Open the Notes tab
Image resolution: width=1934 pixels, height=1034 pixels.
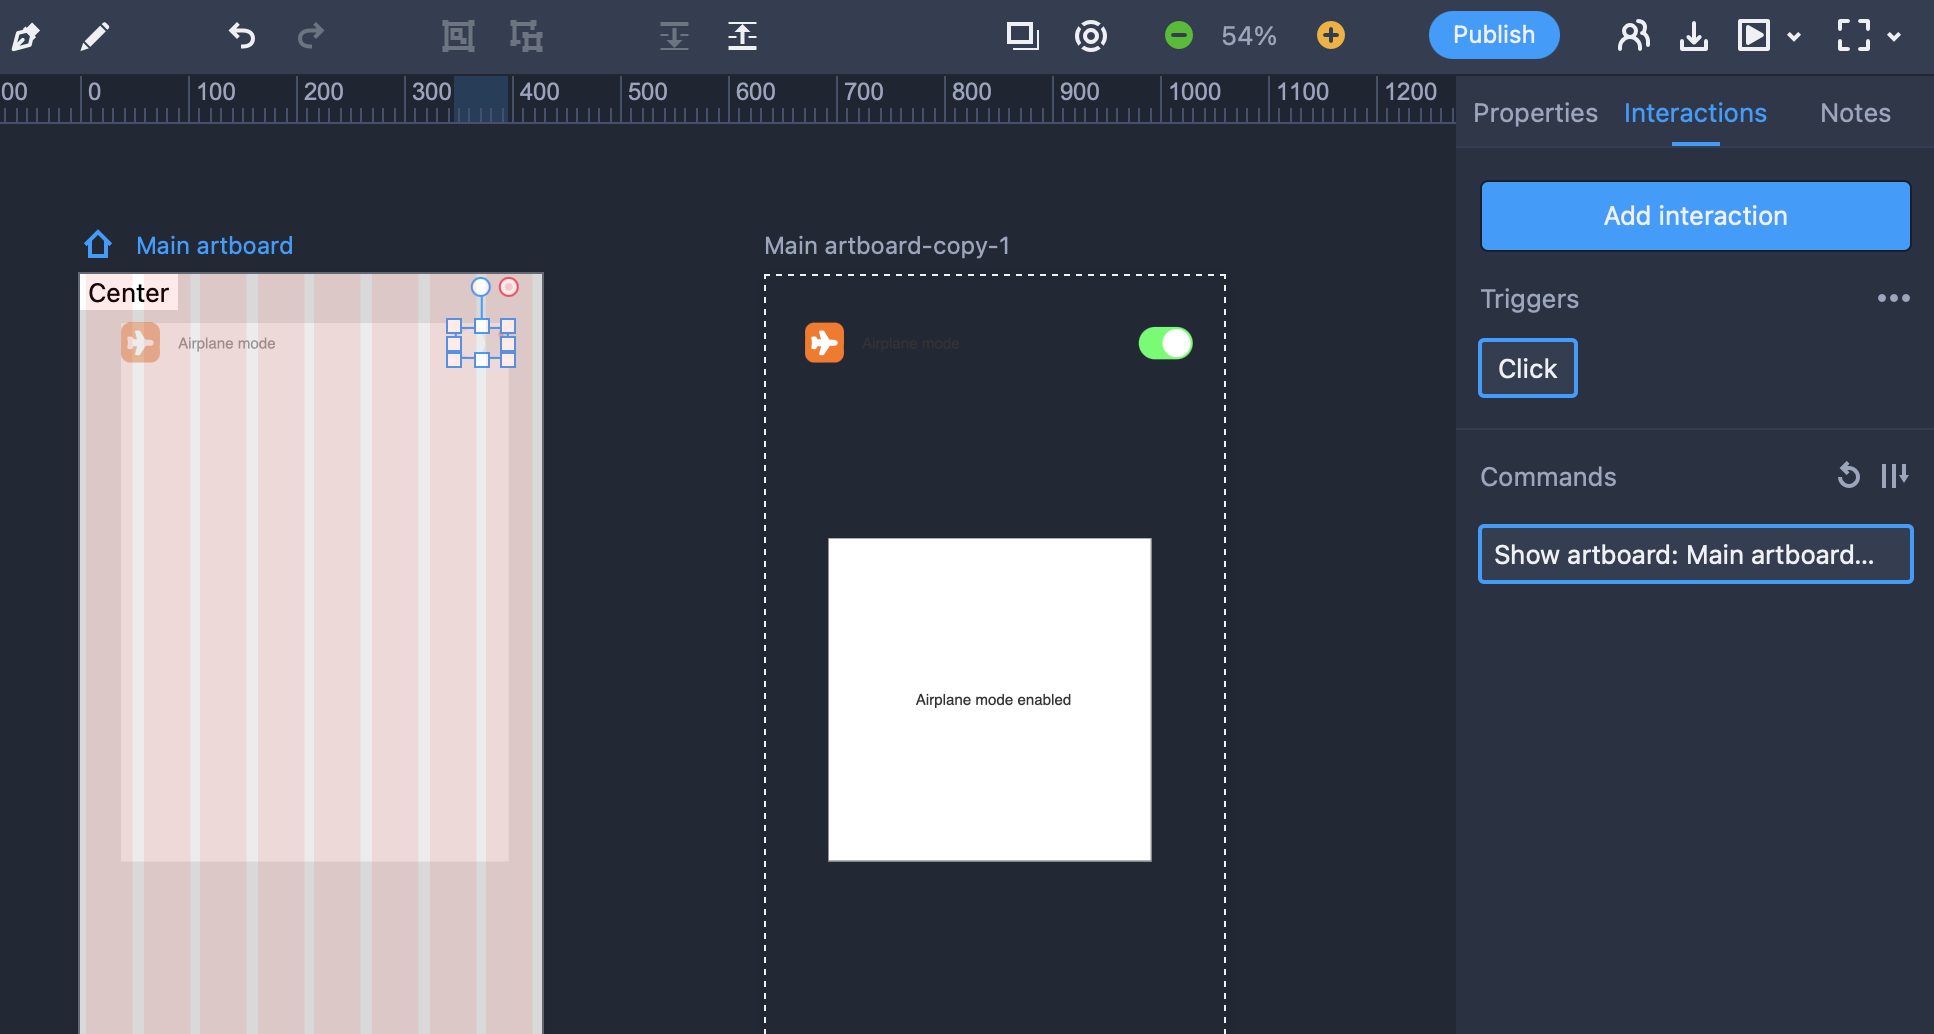(1855, 113)
